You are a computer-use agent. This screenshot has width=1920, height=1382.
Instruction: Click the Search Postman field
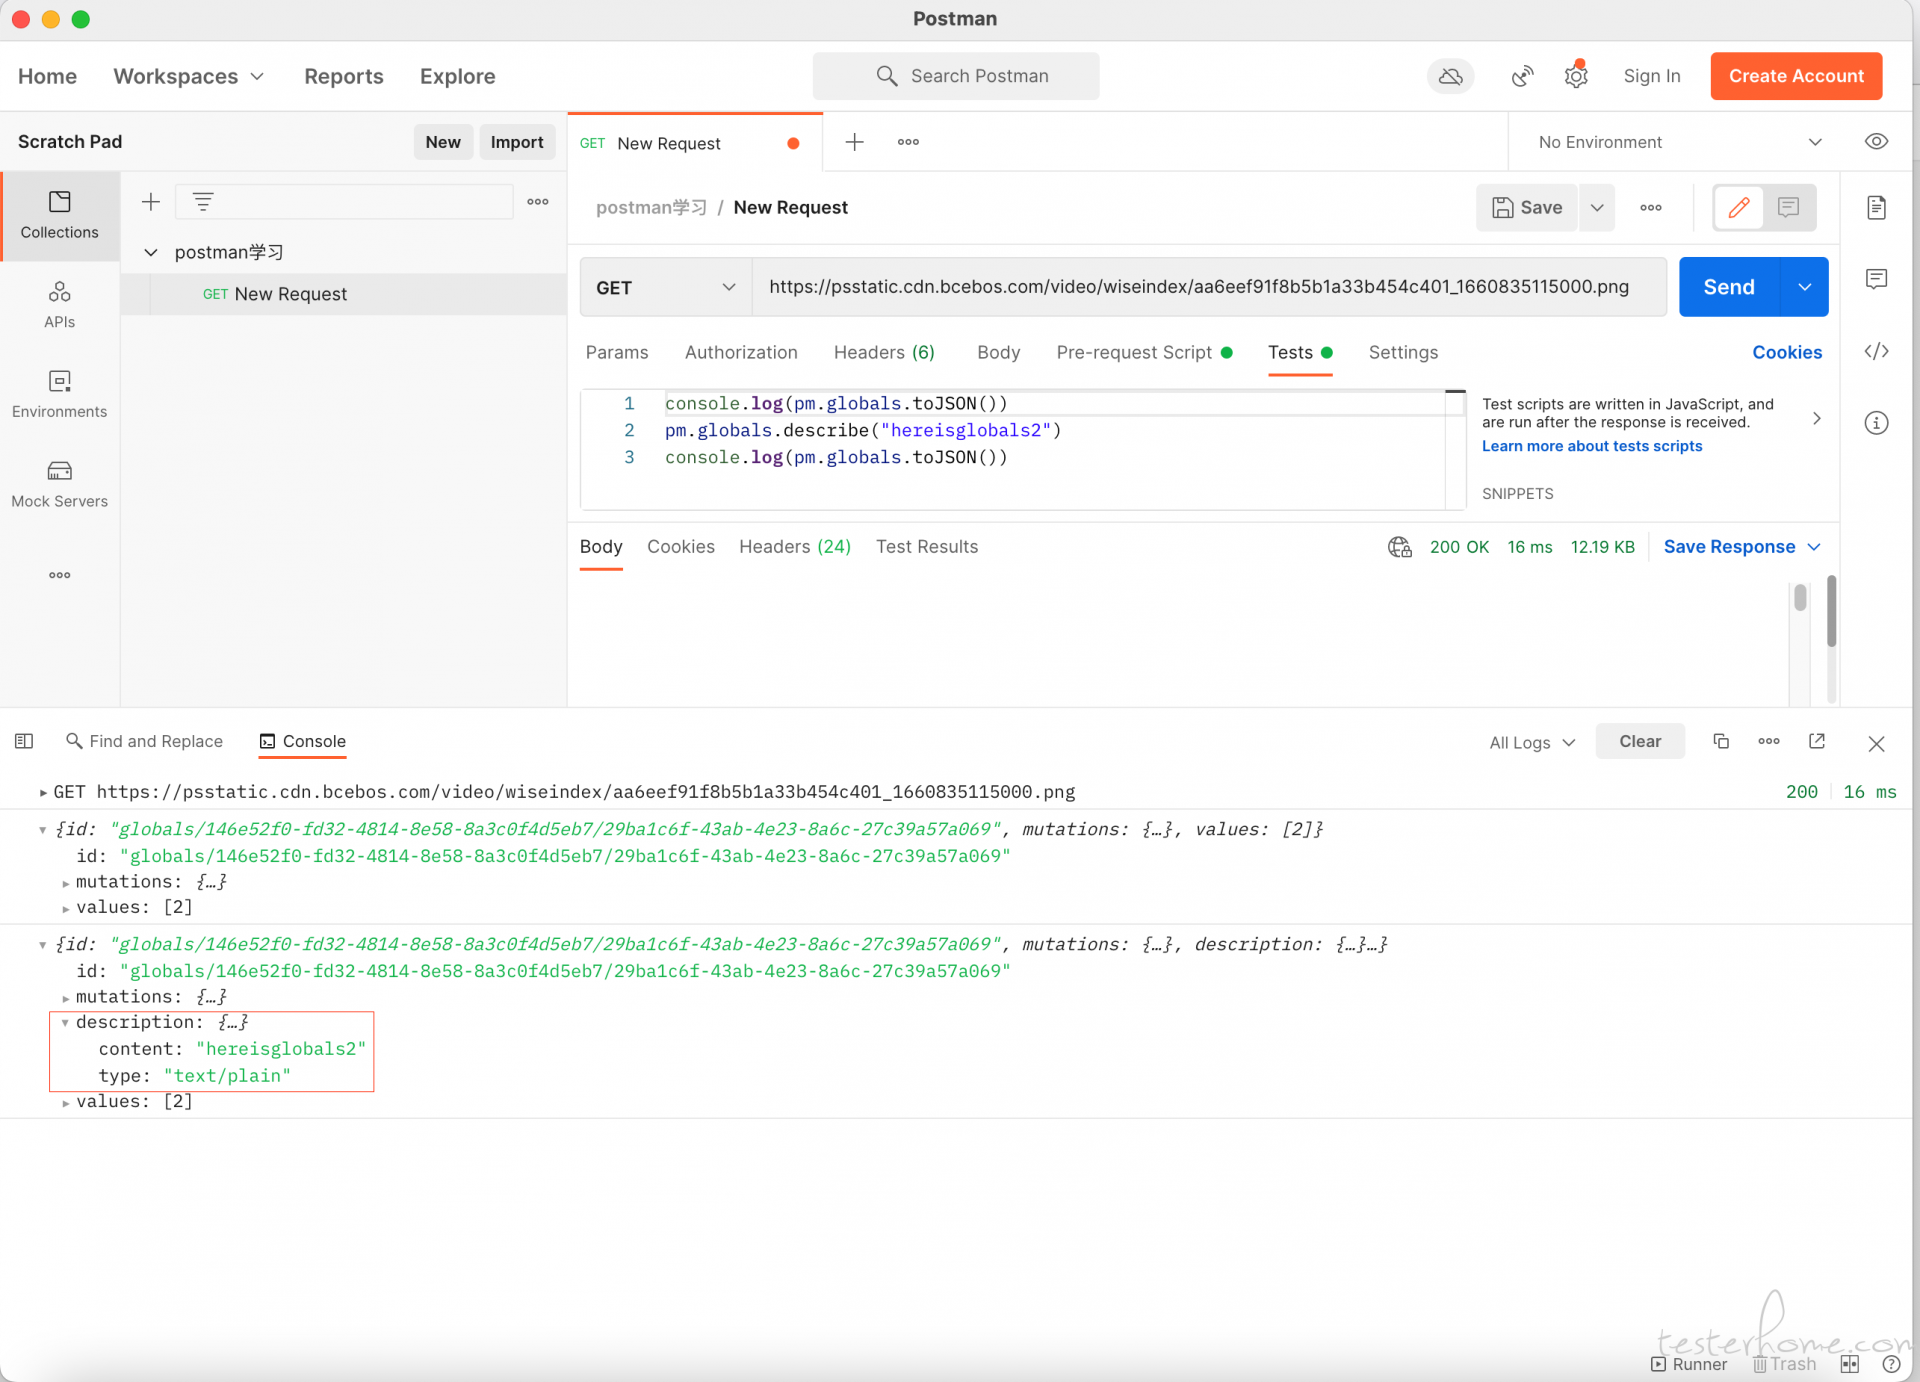pyautogui.click(x=956, y=76)
